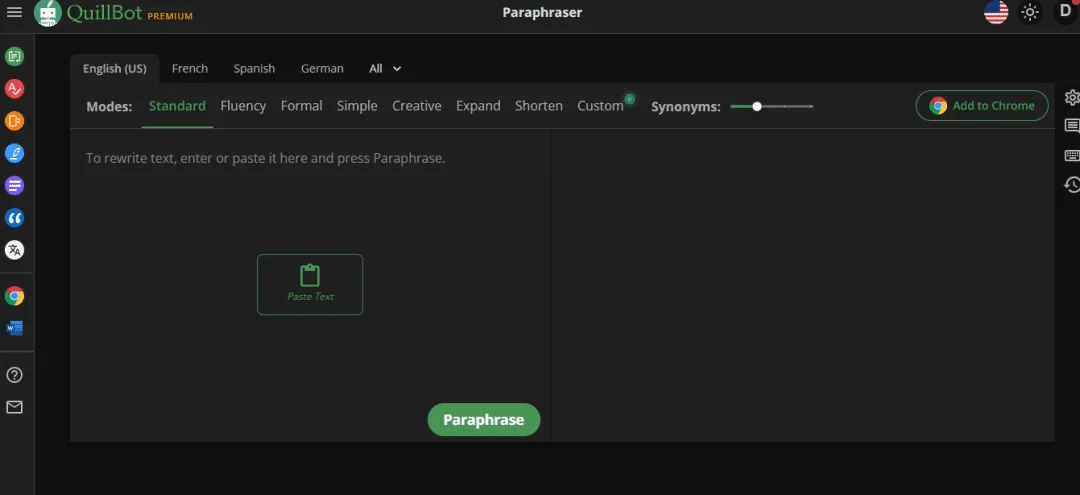Image resolution: width=1080 pixels, height=495 pixels.
Task: Select the Fluency mode
Action: (243, 106)
